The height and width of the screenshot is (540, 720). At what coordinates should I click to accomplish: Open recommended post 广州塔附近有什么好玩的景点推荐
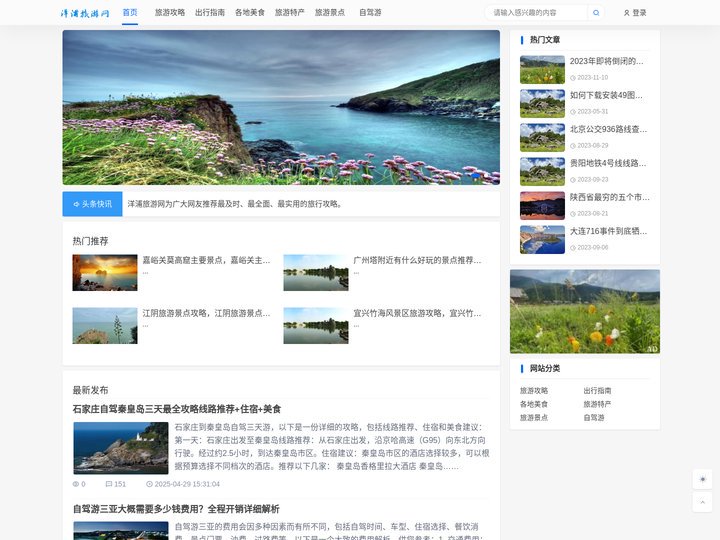pos(417,260)
